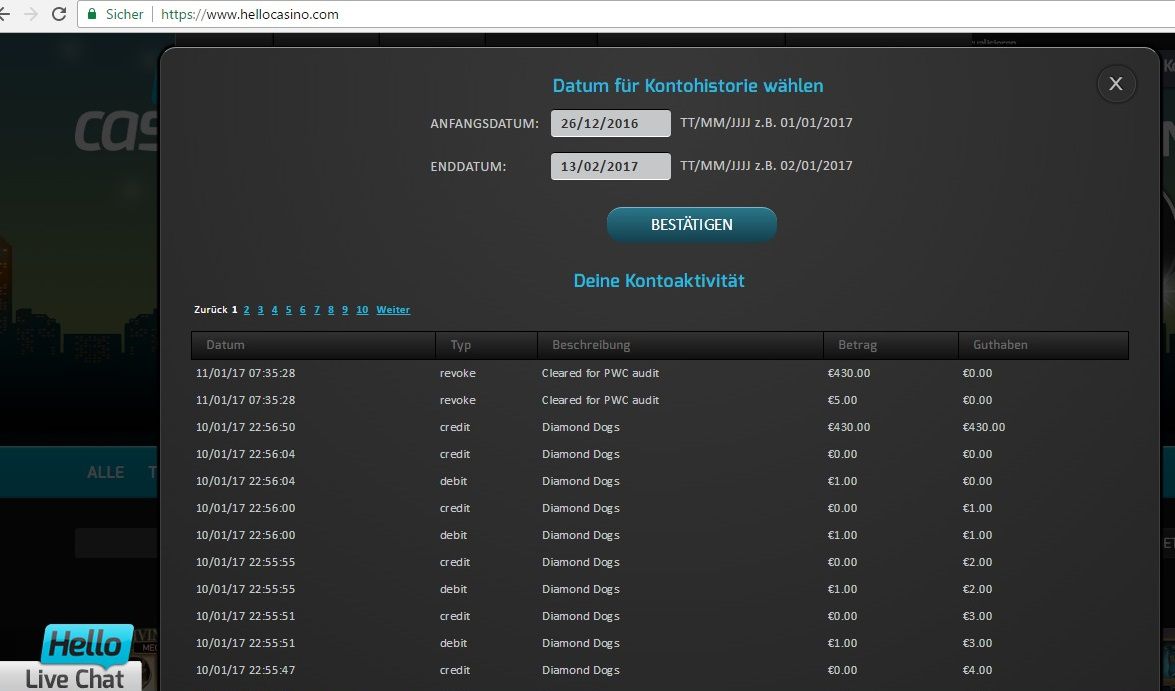Select the Zurück pagination label
The height and width of the screenshot is (691, 1175).
[x=211, y=310]
